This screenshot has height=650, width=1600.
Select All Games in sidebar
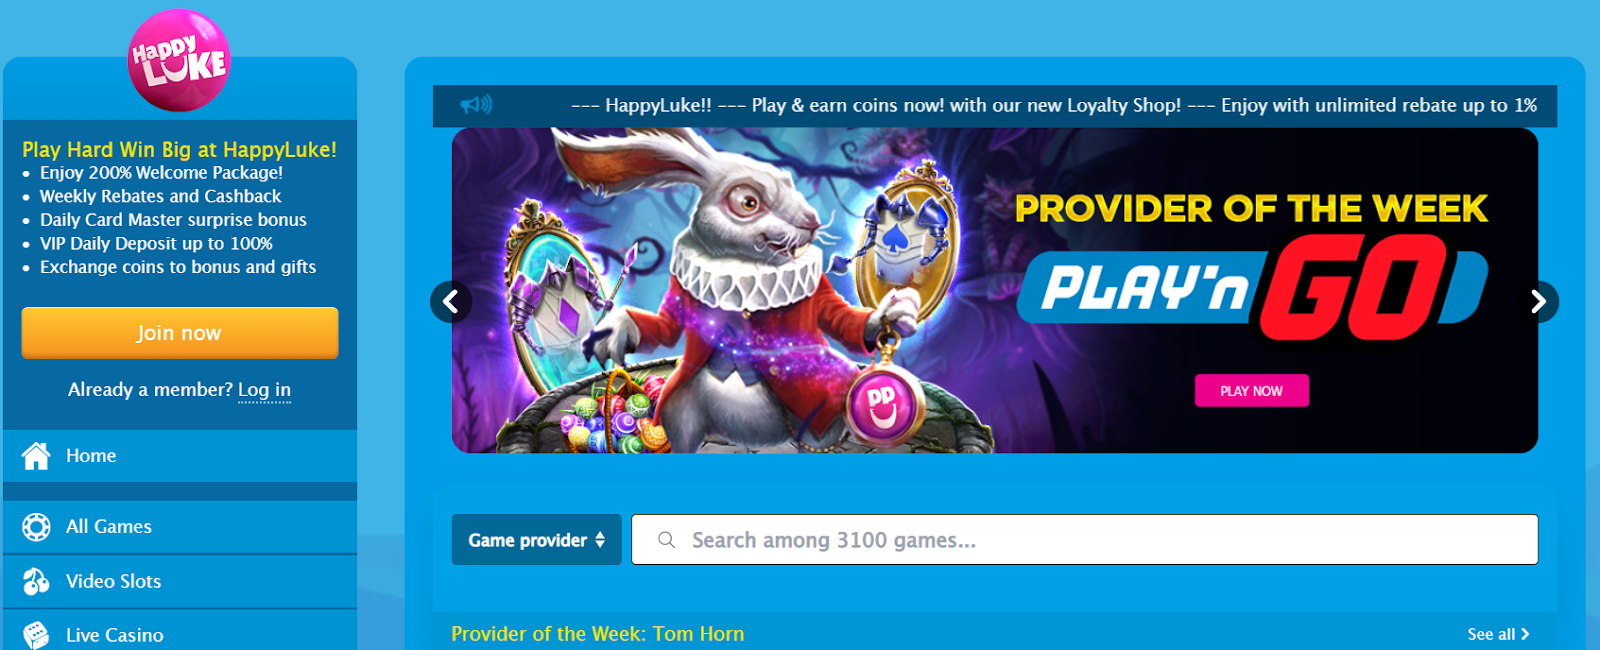180,527
